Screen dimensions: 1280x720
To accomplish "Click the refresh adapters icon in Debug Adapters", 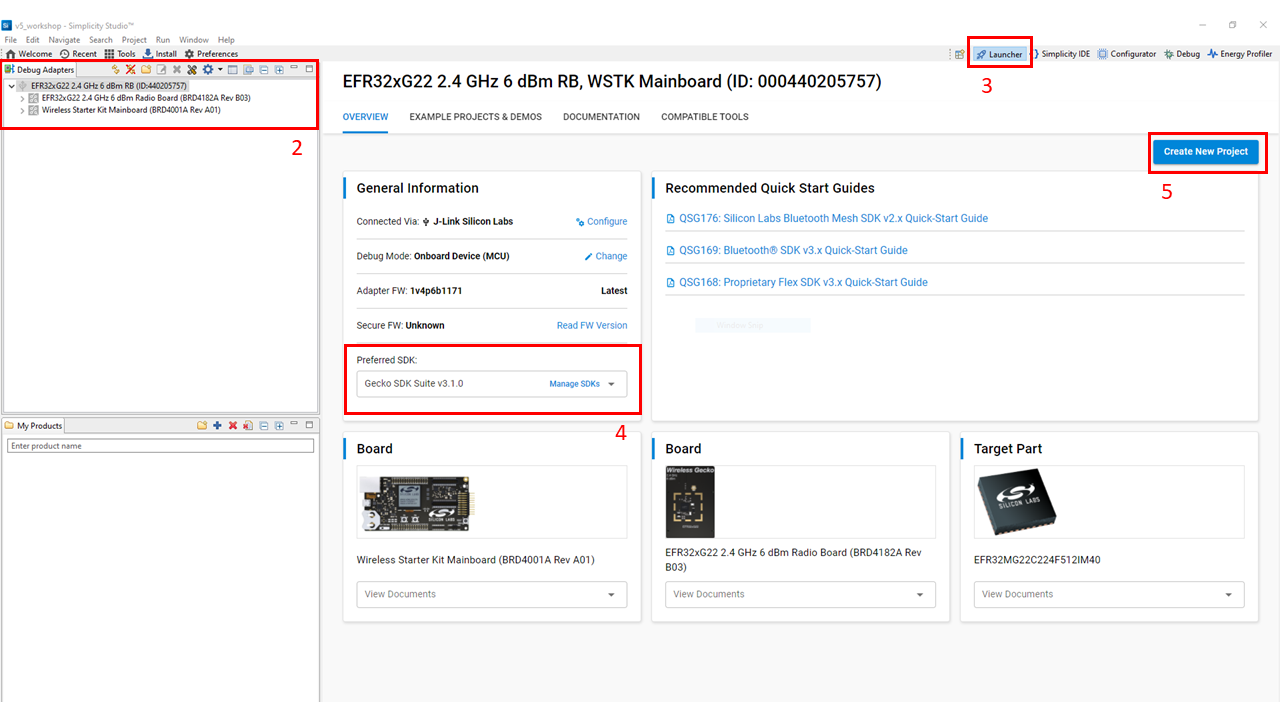I will tap(115, 70).
